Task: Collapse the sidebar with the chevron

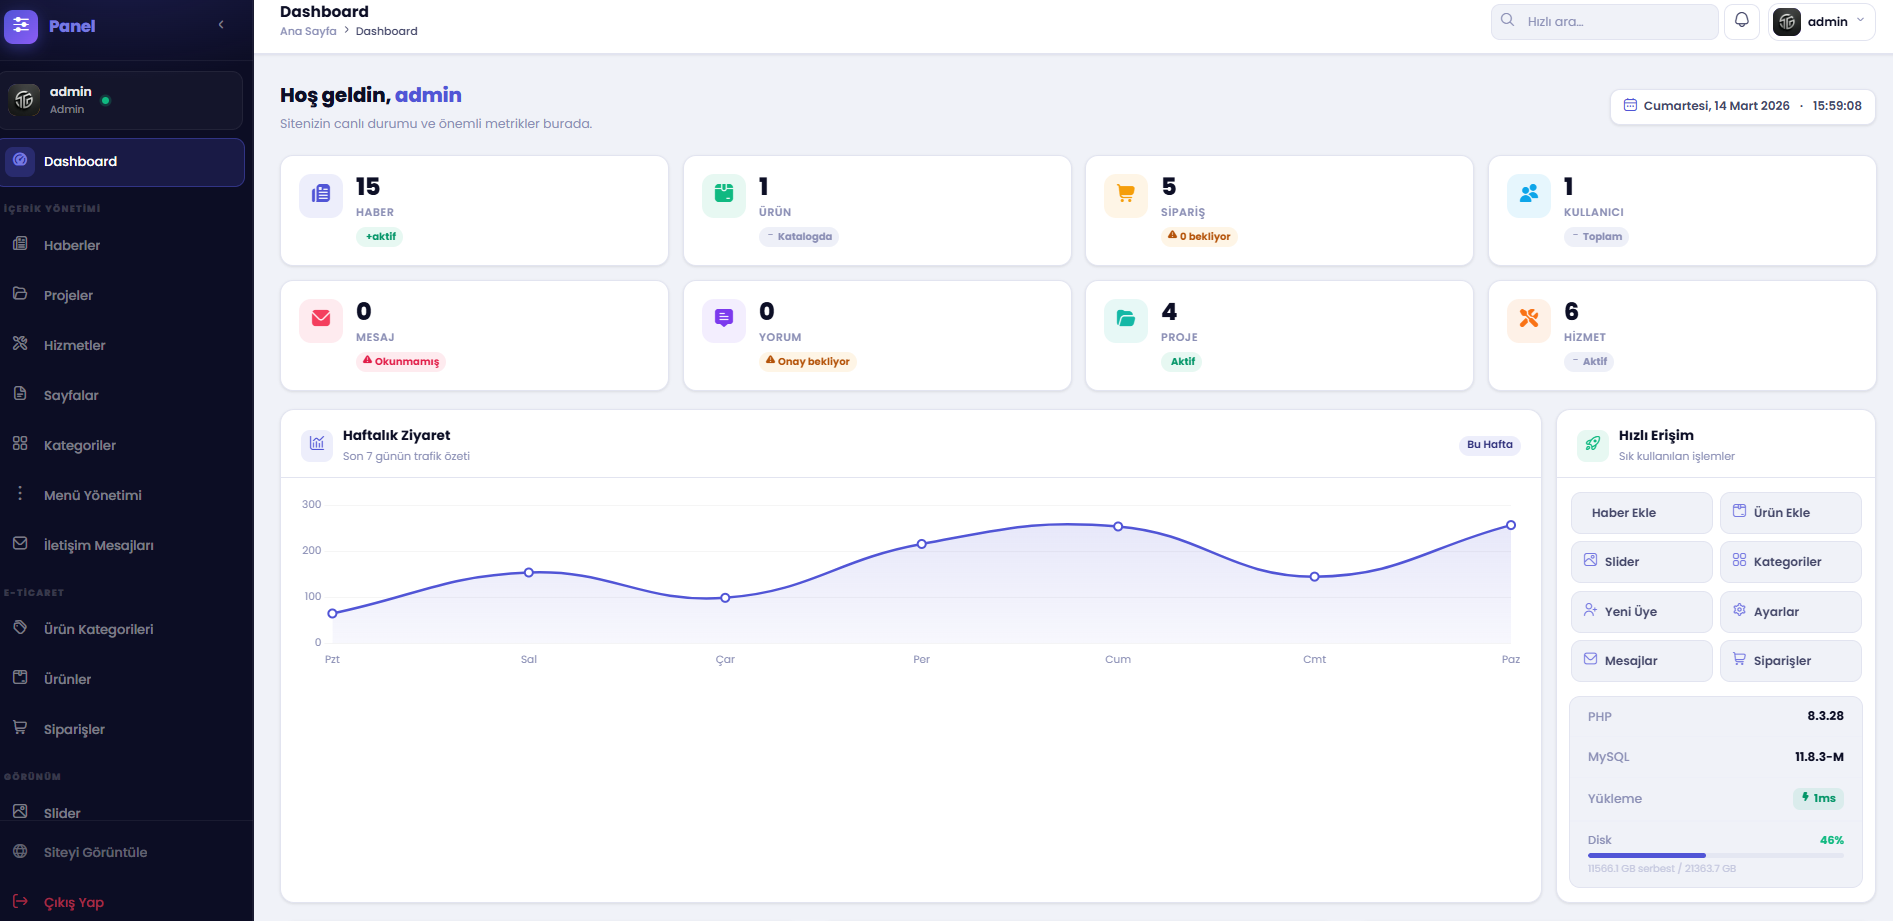Action: (221, 25)
